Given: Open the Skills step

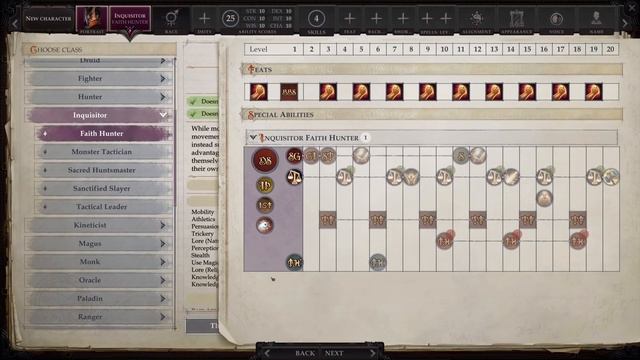Looking at the screenshot, I should [x=316, y=20].
